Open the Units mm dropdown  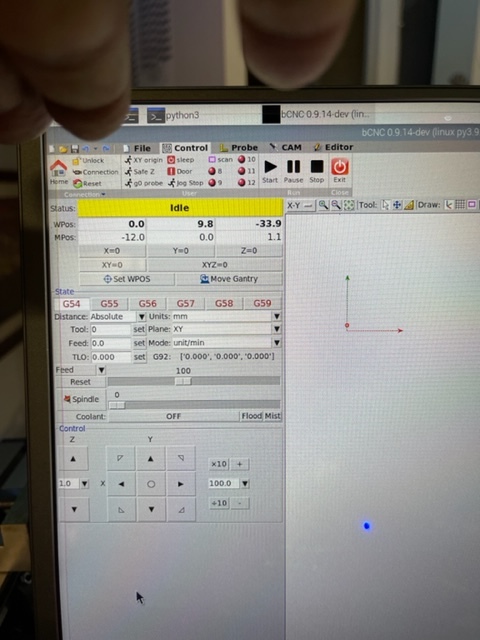[276, 316]
